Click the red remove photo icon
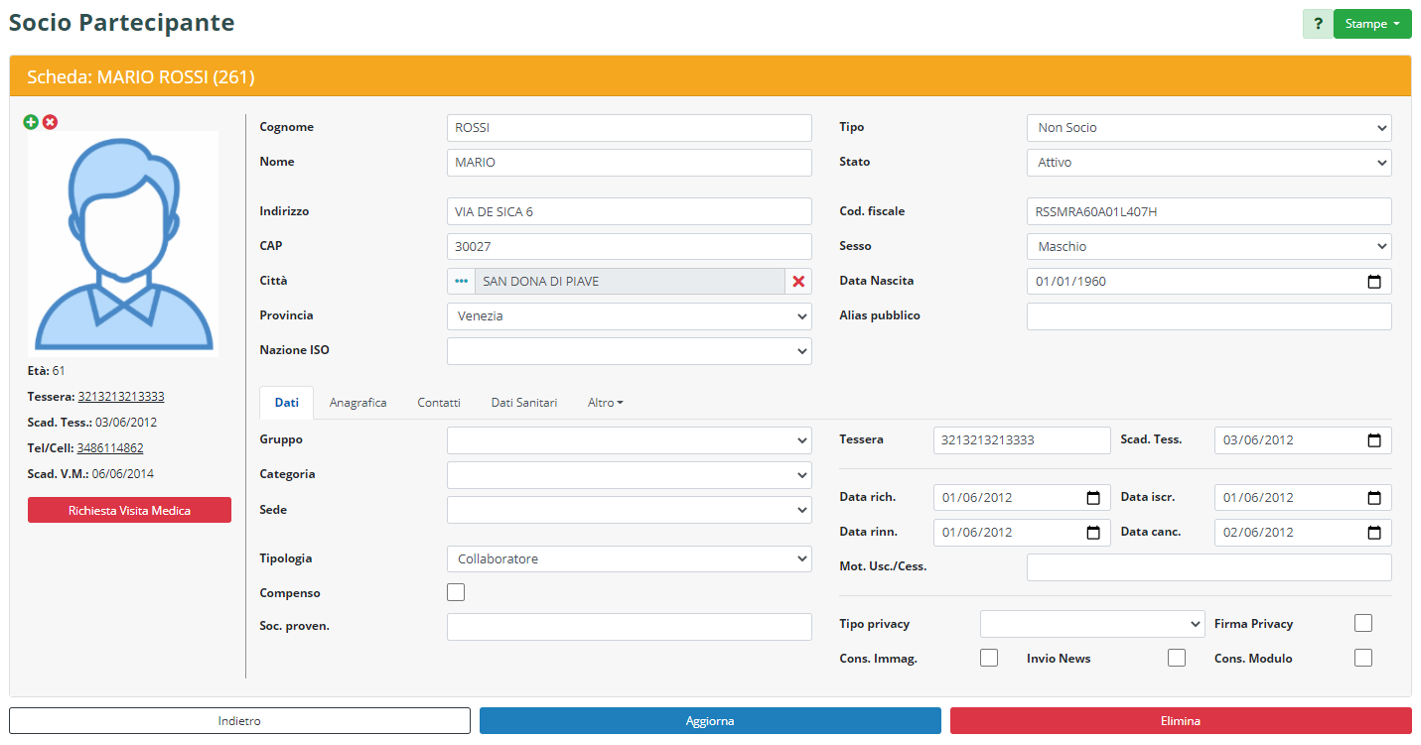This screenshot has width=1421, height=745. (50, 122)
